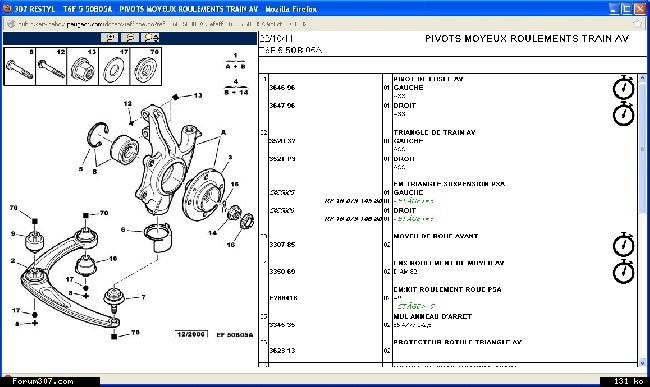Open labour time stopwatch for GAUCHE 3646 96
The width and height of the screenshot is (650, 387).
pyautogui.click(x=623, y=87)
